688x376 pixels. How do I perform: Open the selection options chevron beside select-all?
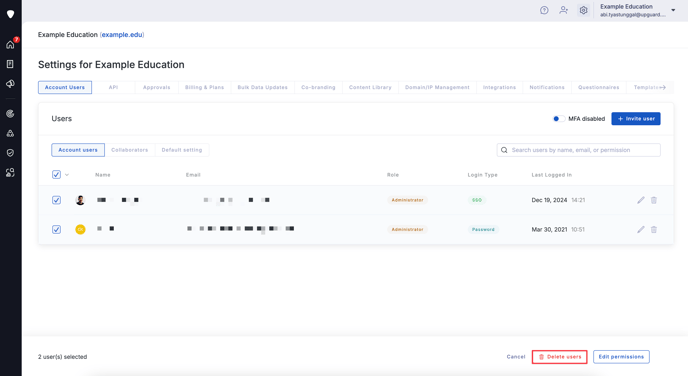(67, 175)
